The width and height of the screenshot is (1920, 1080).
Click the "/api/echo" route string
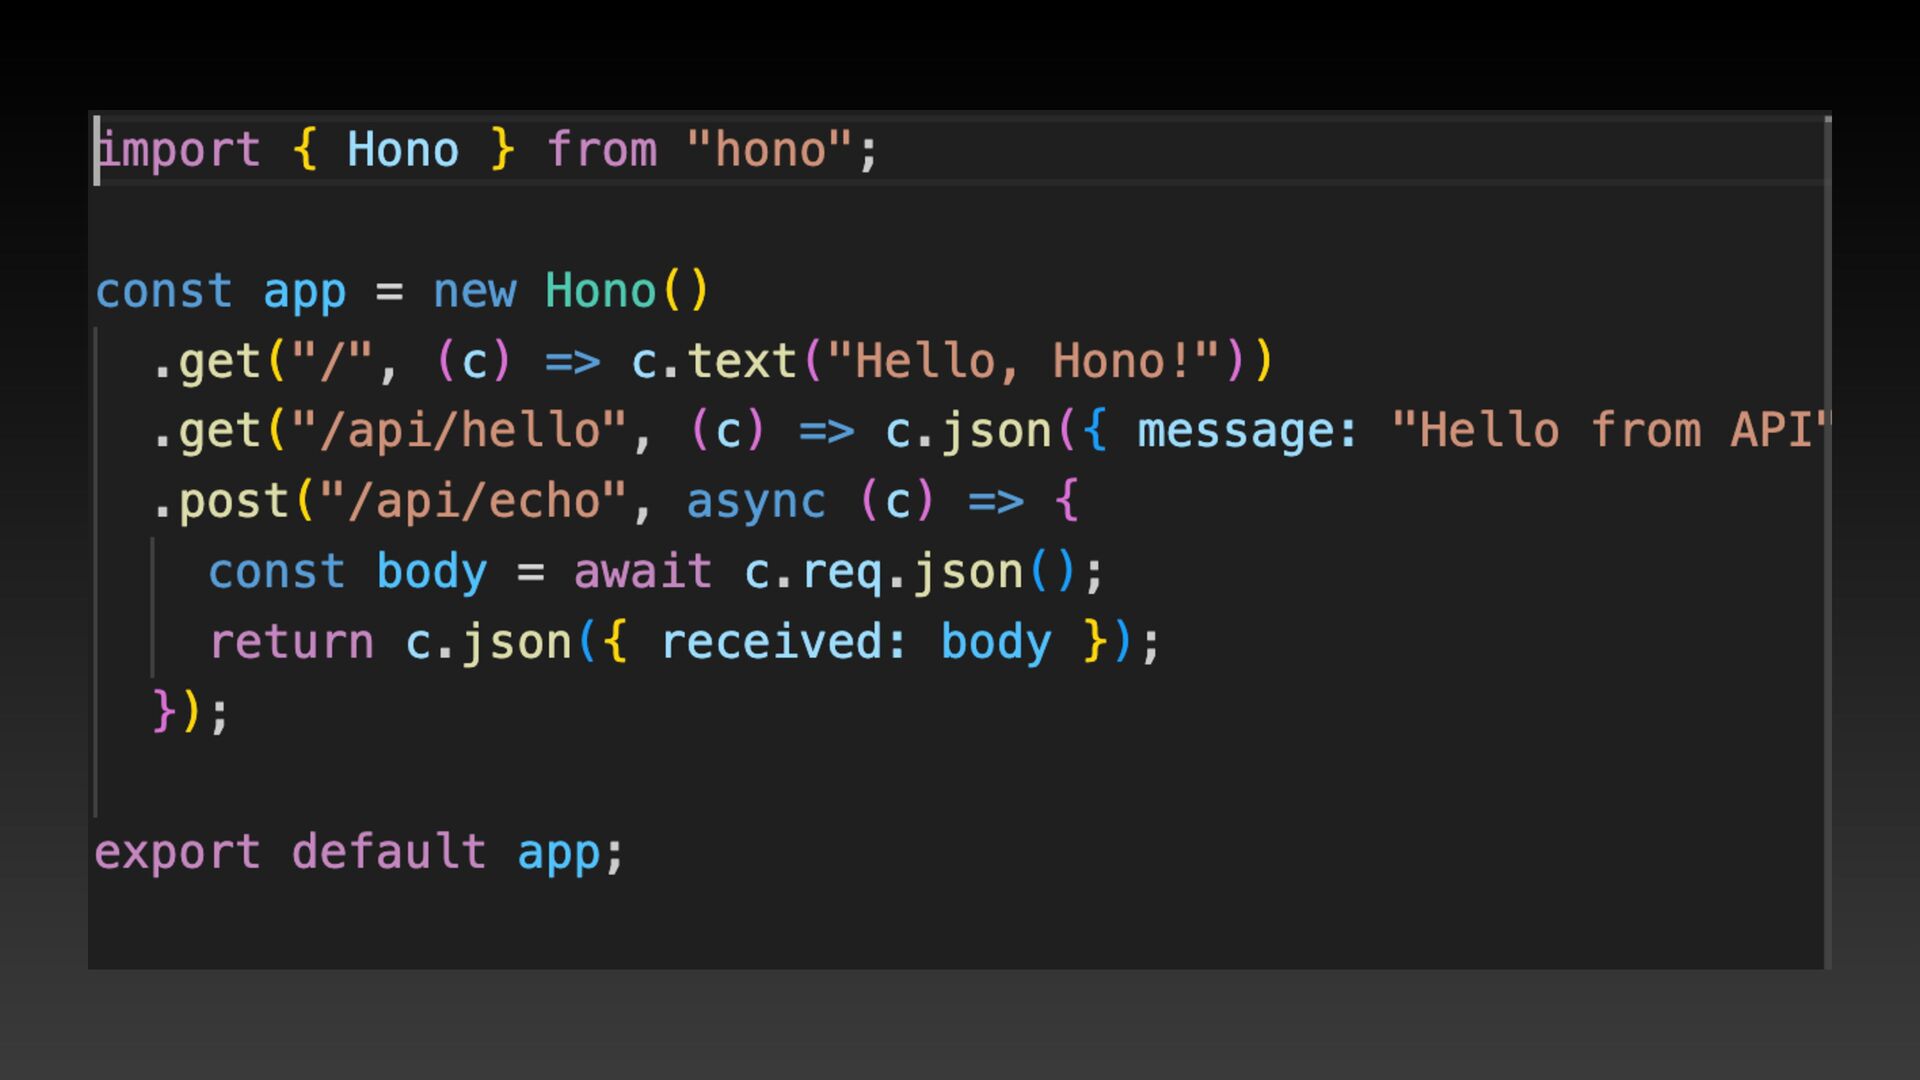pyautogui.click(x=473, y=502)
